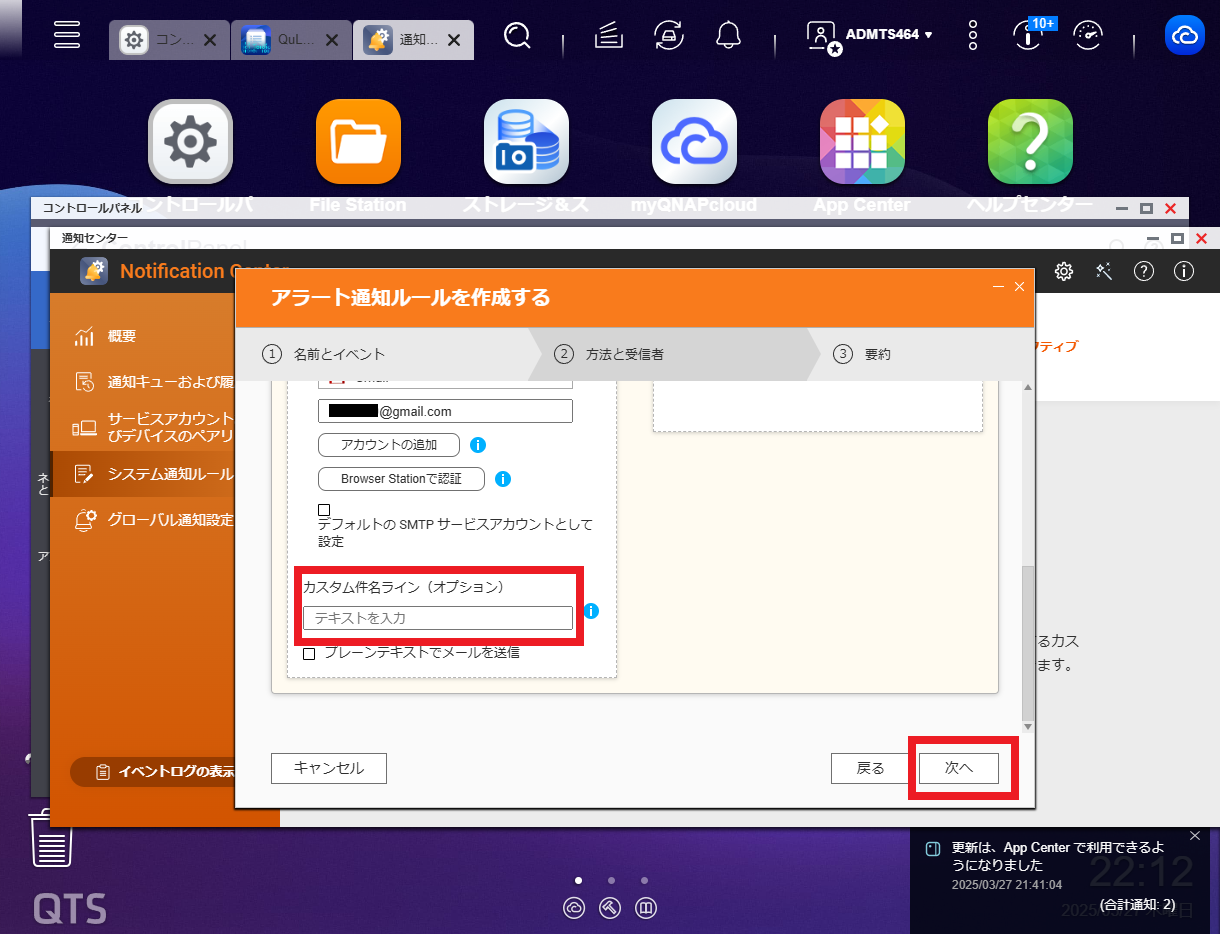1220x934 pixels.
Task: Click the search magnifier icon
Action: pyautogui.click(x=517, y=37)
